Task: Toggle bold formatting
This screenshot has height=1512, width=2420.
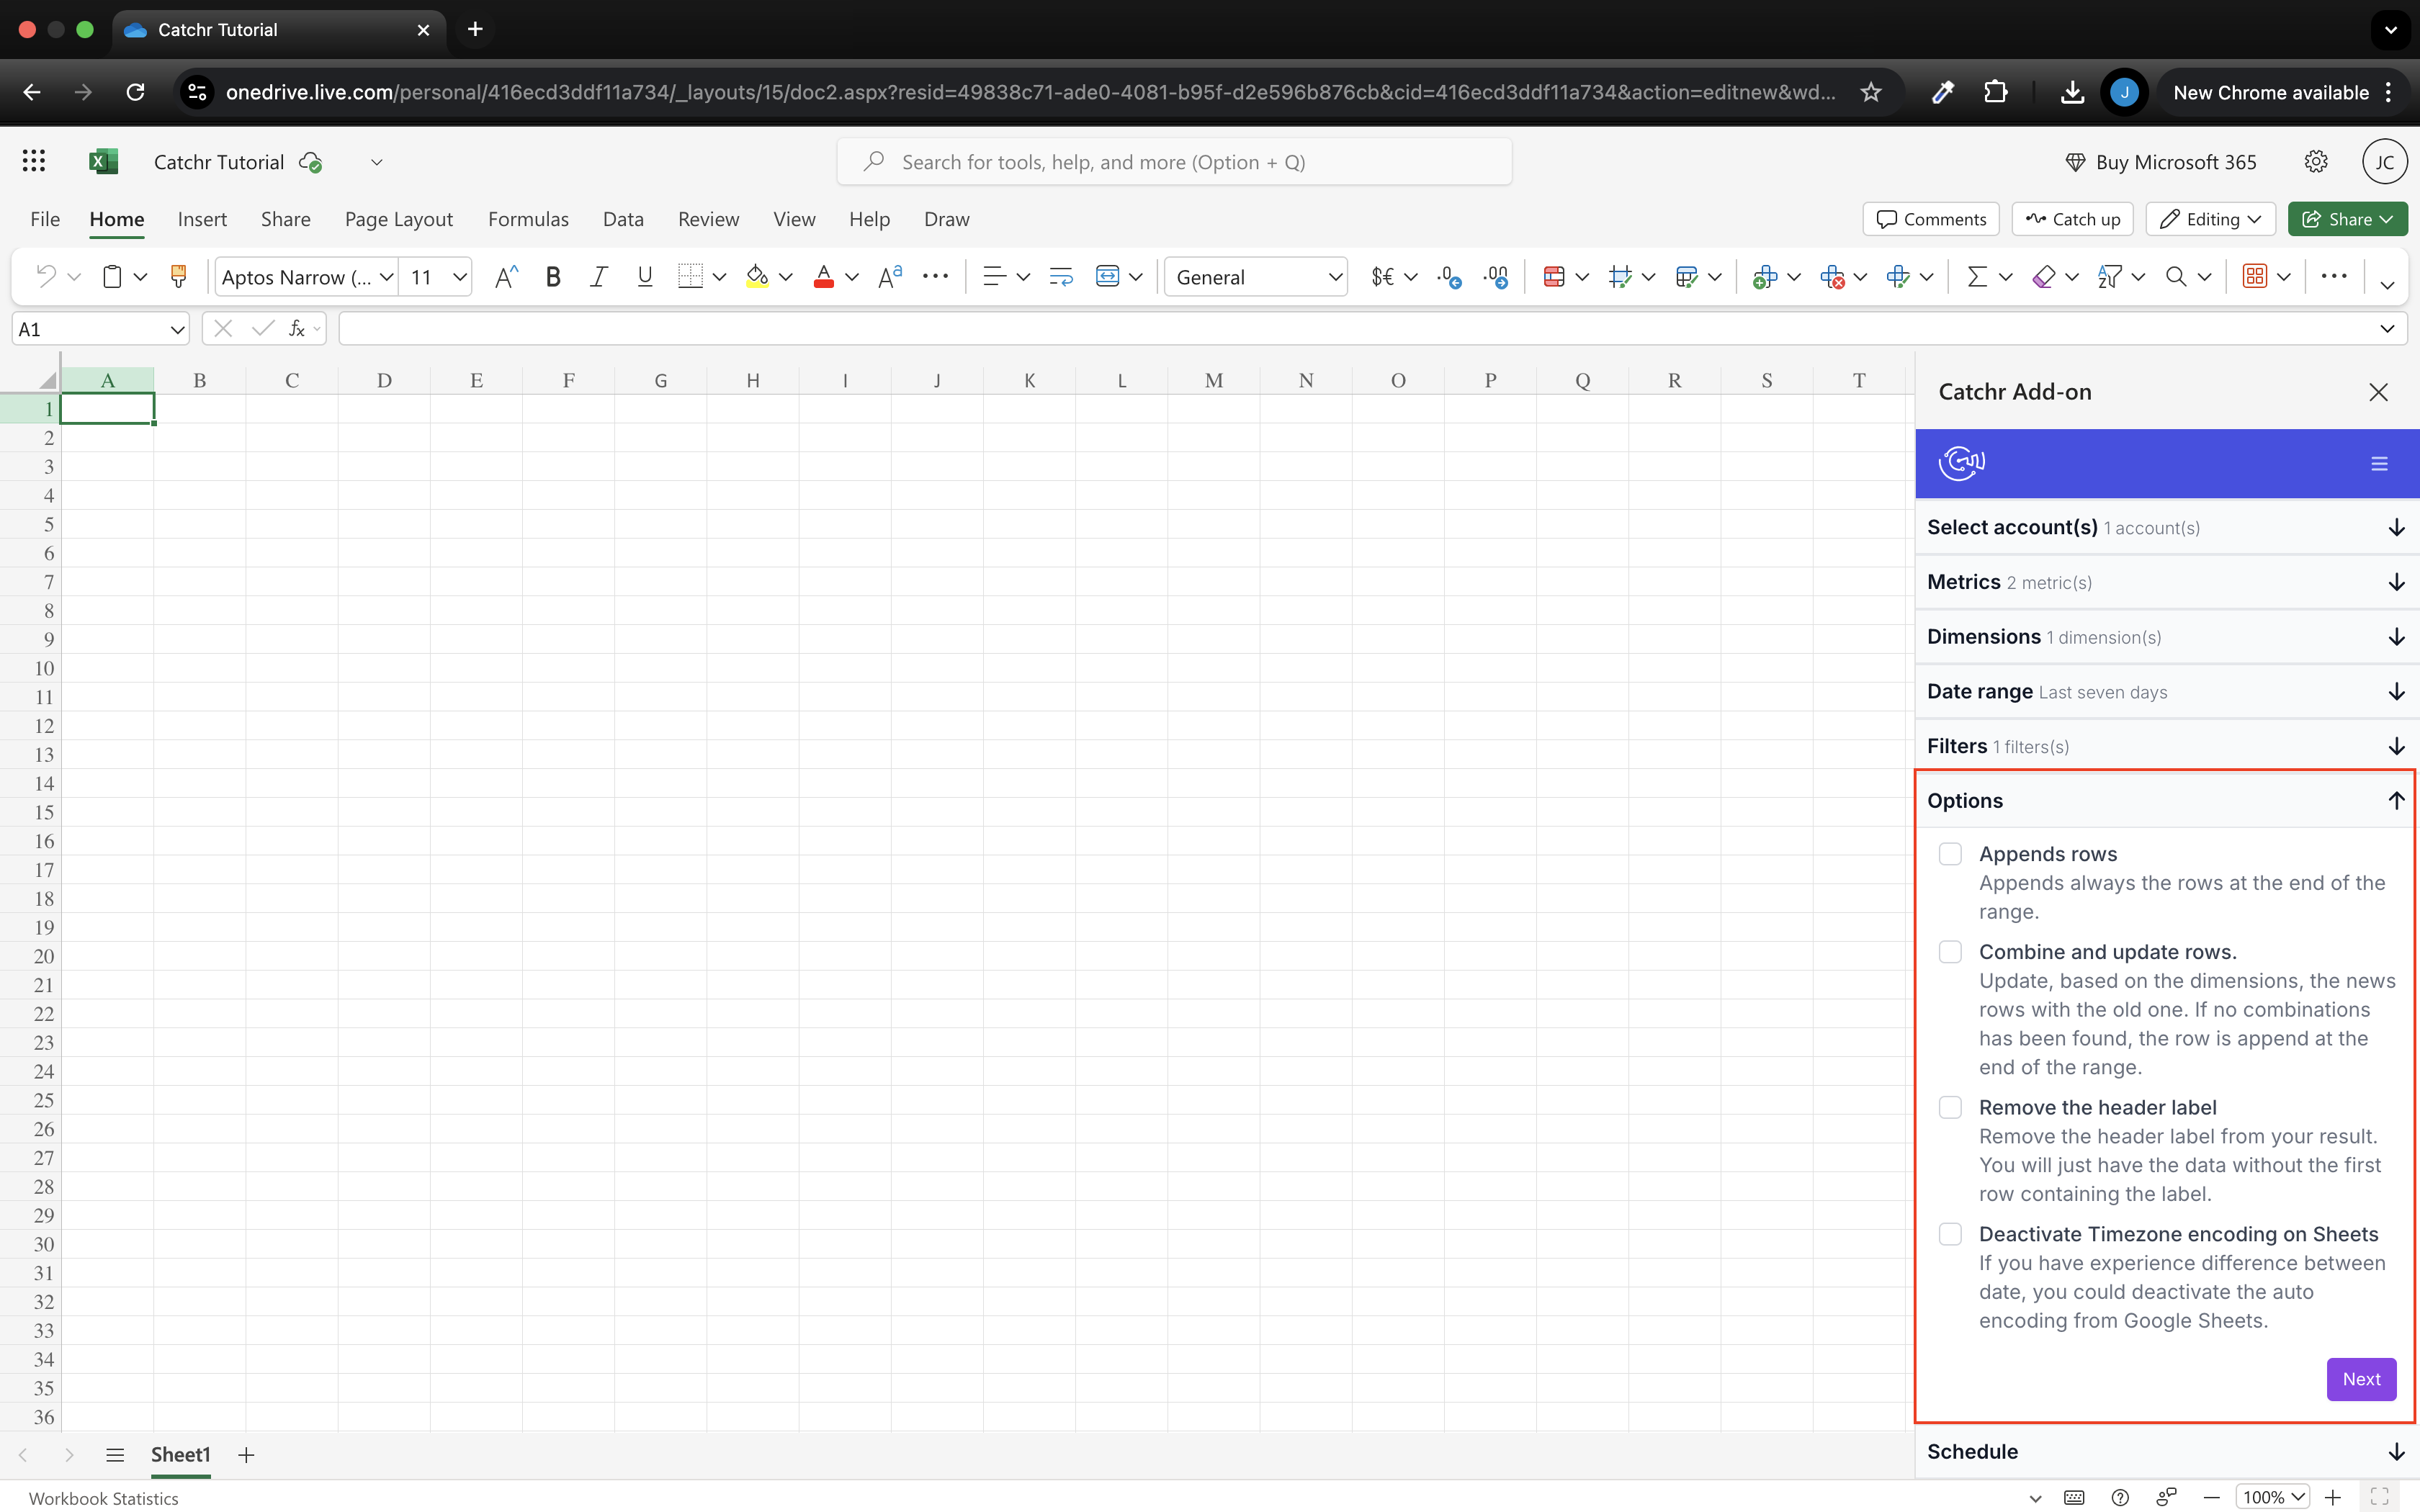Action: tap(553, 277)
